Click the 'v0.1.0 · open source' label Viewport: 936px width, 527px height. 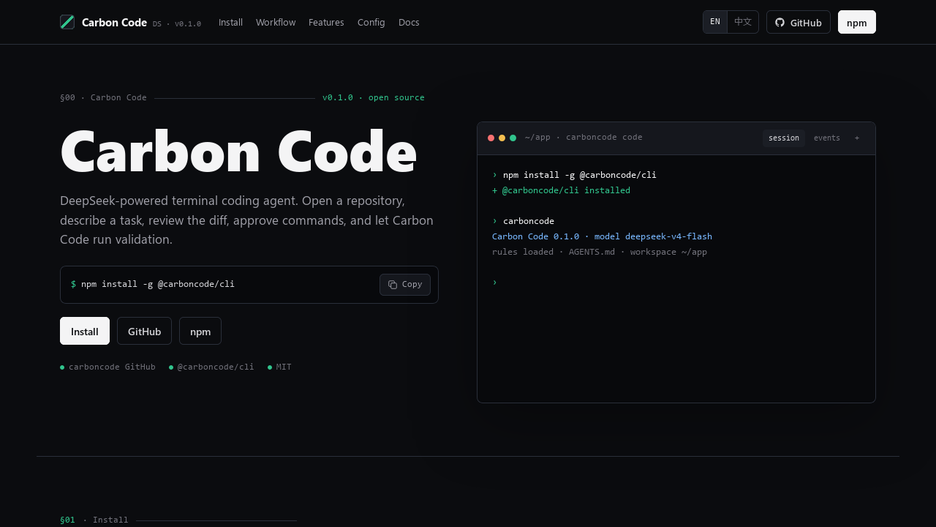(x=374, y=97)
